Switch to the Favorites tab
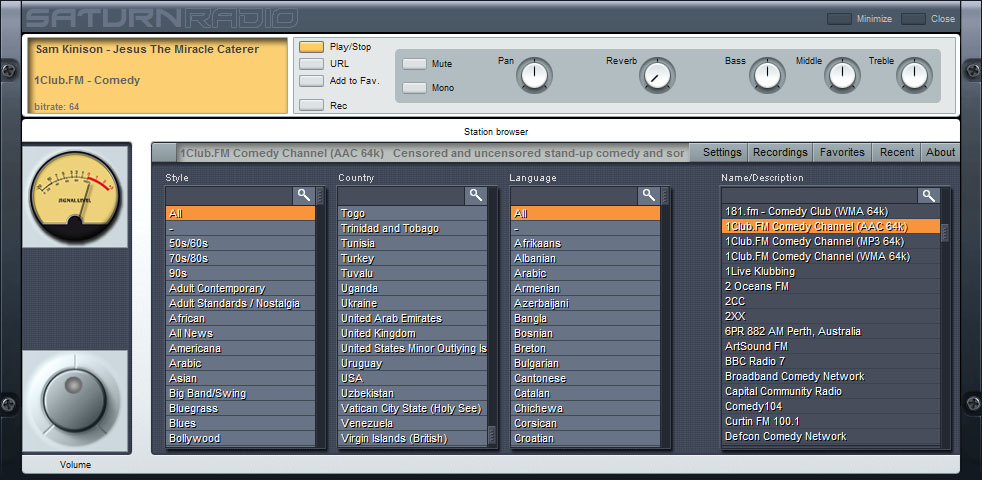 [x=842, y=153]
